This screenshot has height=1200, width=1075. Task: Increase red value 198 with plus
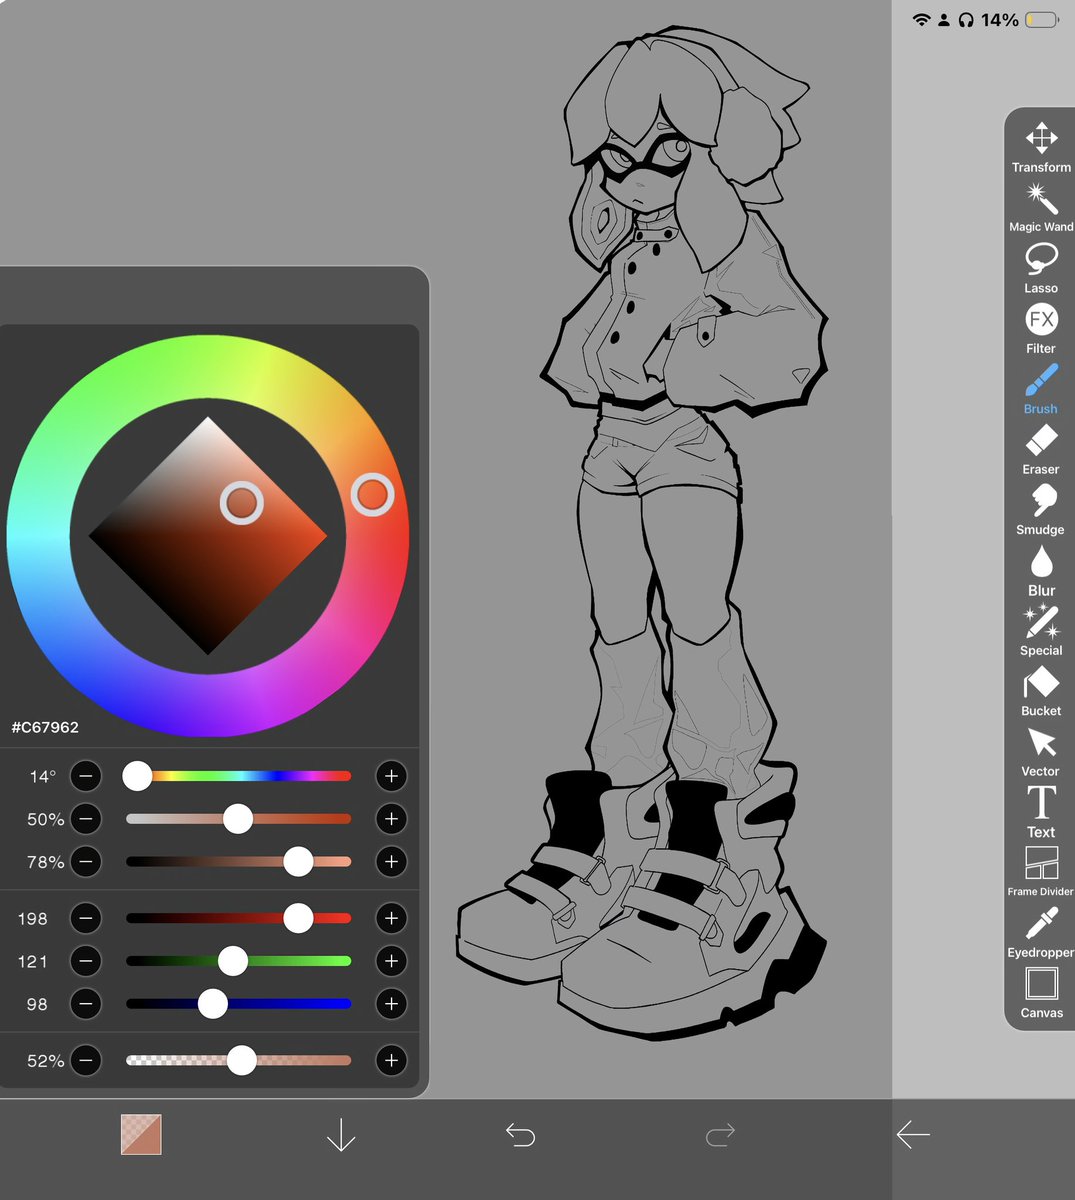click(391, 918)
